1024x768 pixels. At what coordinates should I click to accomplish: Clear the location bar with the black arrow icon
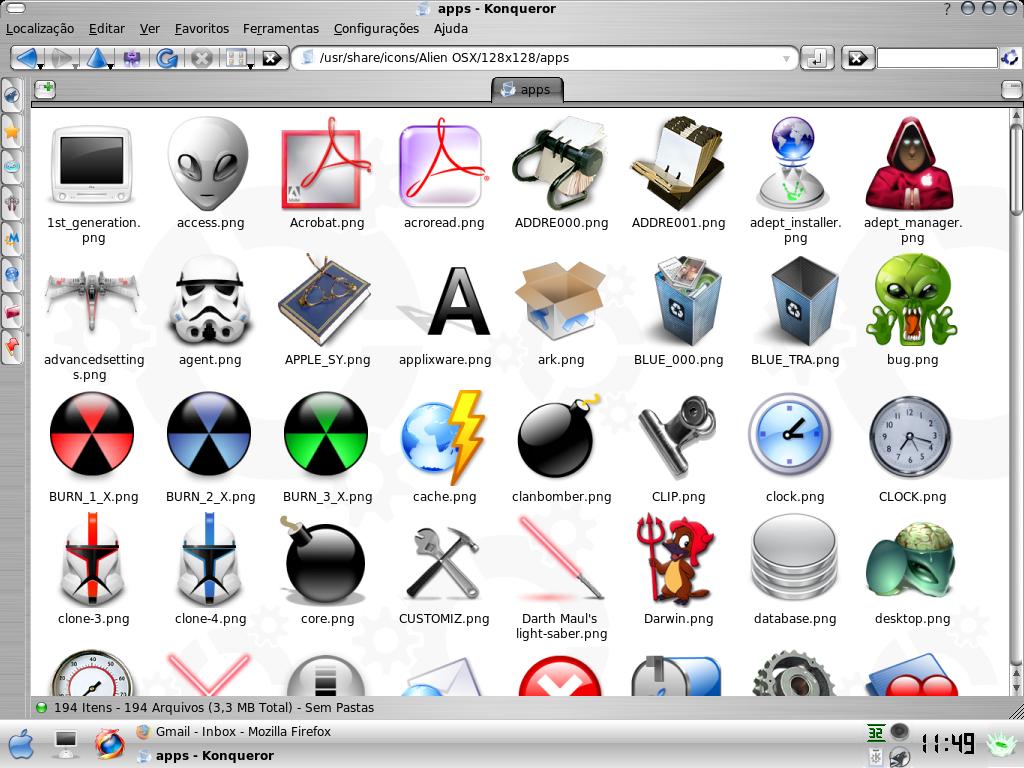272,58
